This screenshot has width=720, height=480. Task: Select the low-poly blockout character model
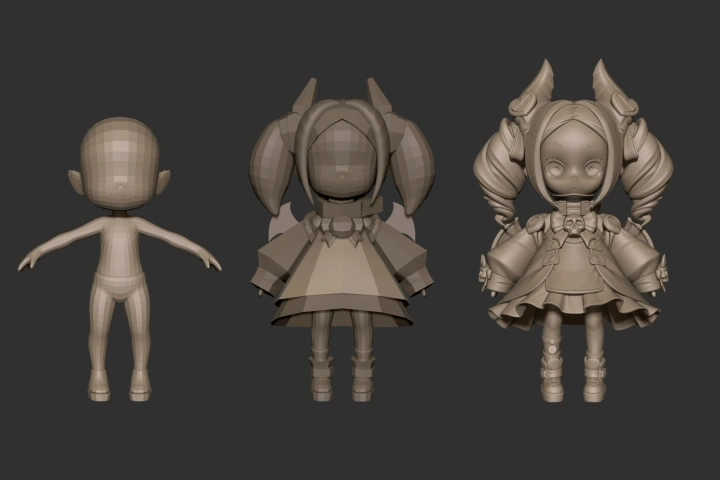[342, 239]
